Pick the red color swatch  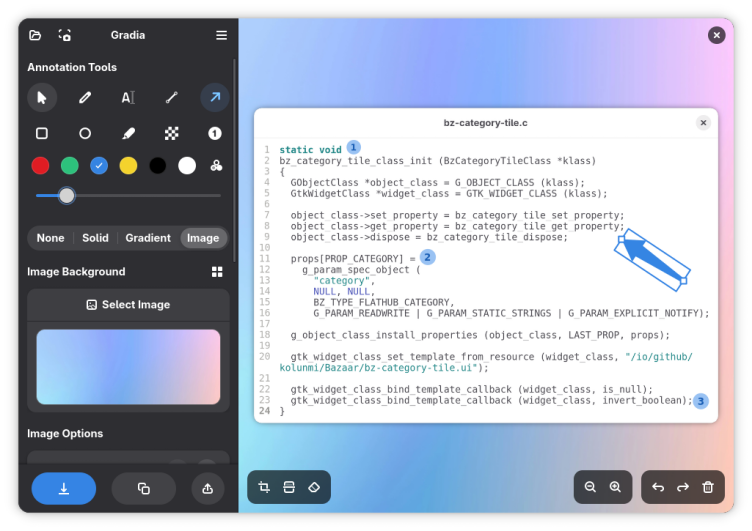coord(40,166)
